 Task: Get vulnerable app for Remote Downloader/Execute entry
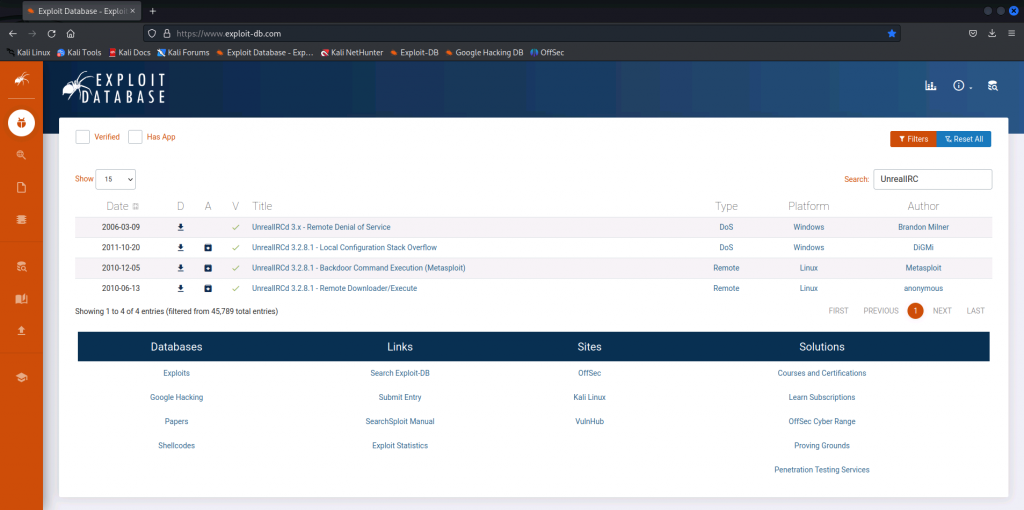(x=208, y=288)
